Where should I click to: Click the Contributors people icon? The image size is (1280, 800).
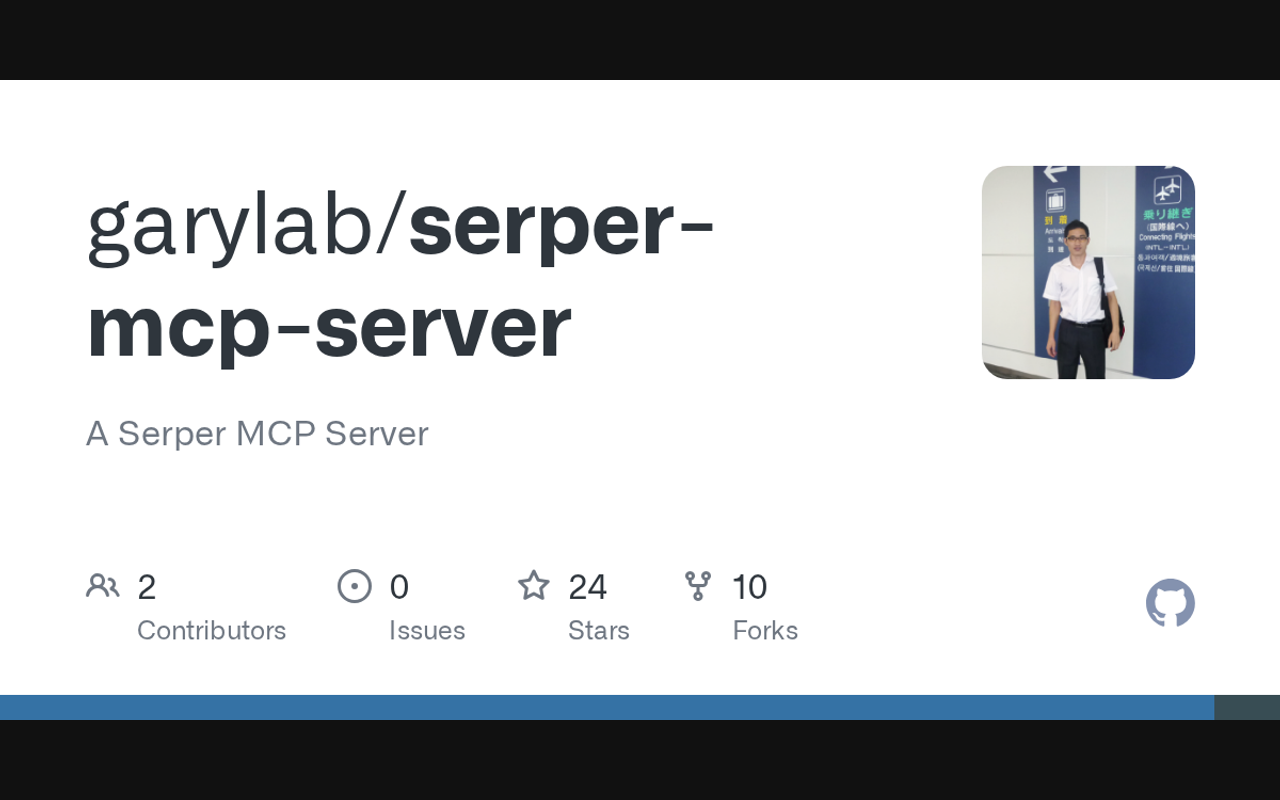(x=102, y=586)
